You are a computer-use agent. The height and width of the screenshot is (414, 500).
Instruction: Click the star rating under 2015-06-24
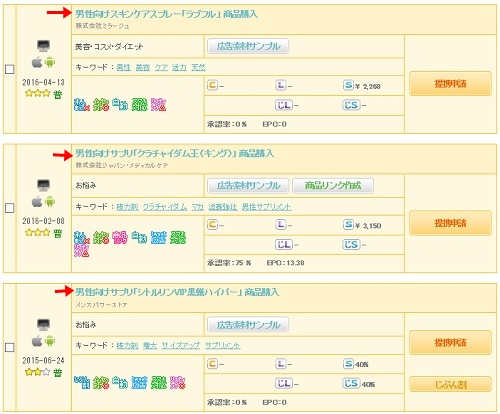[37, 372]
